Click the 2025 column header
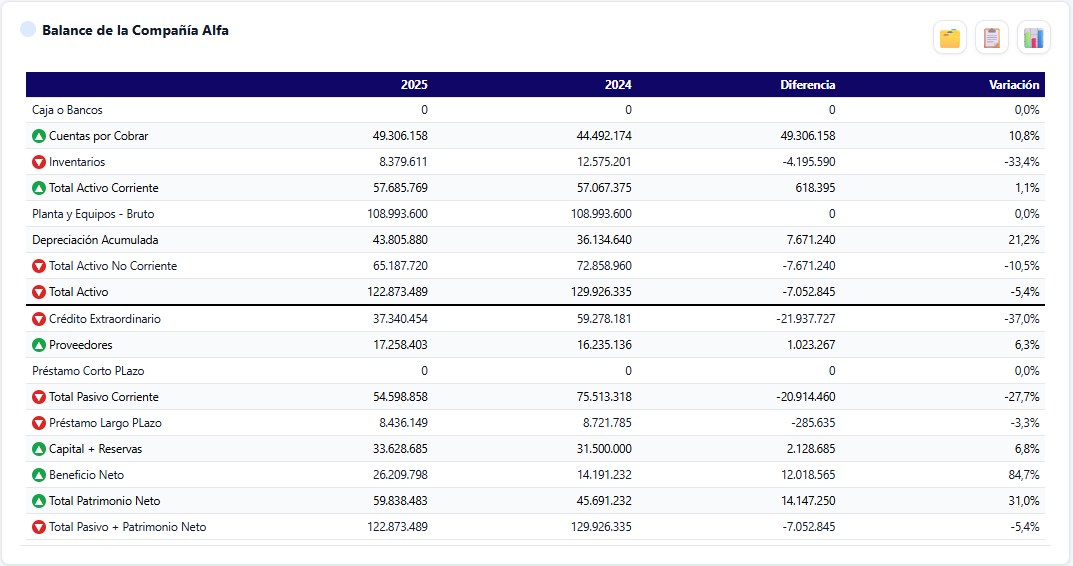The image size is (1073, 566). 414,85
